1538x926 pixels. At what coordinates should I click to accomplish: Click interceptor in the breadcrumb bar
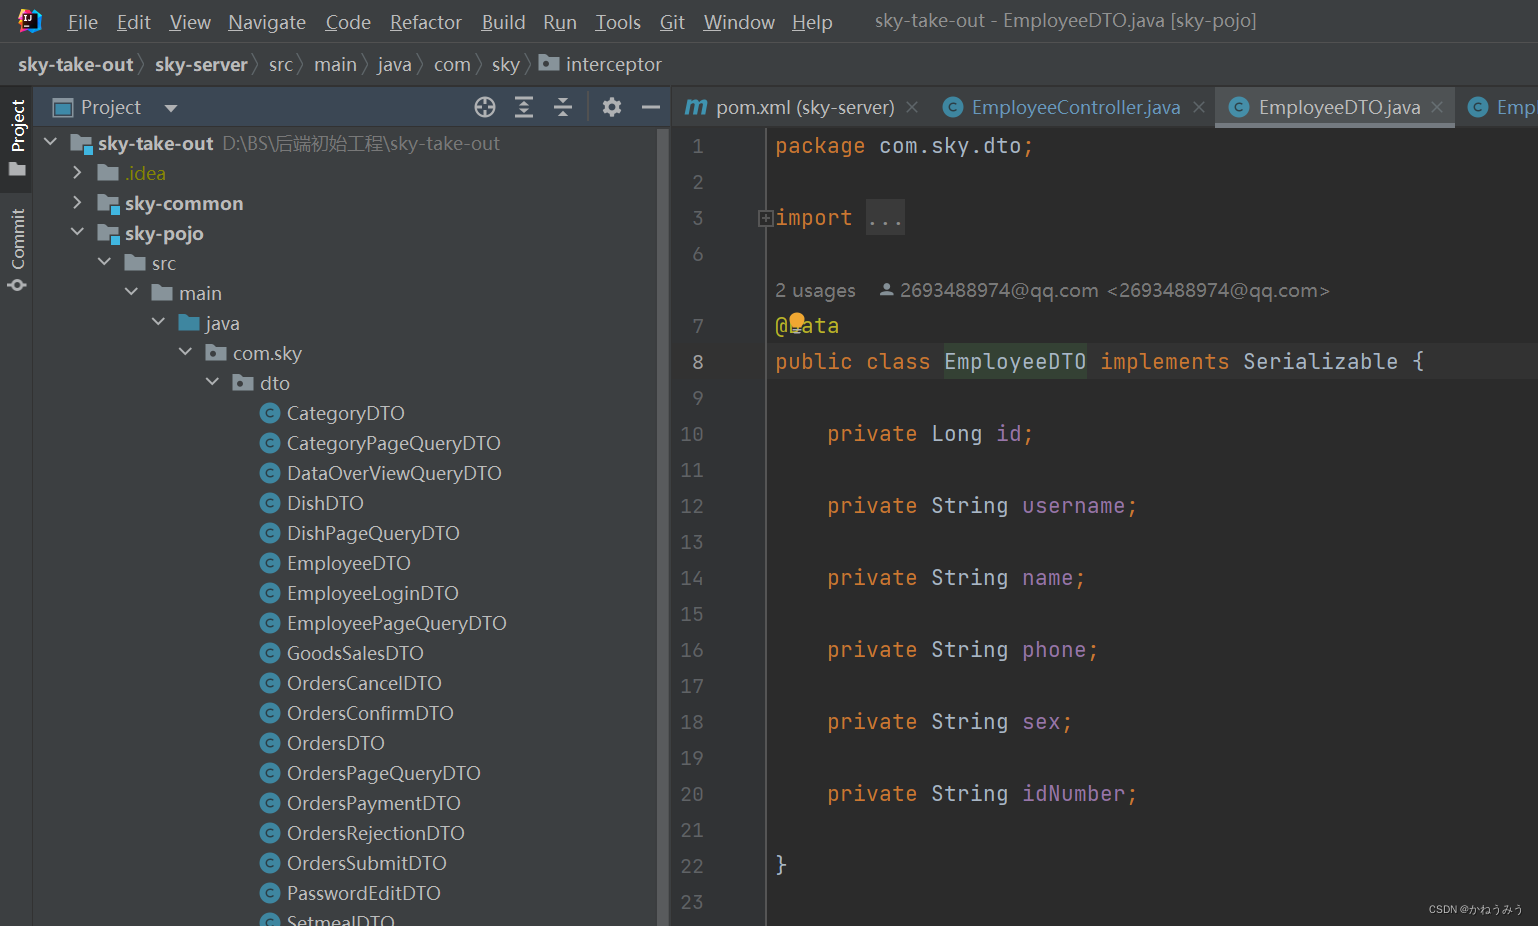tap(614, 64)
